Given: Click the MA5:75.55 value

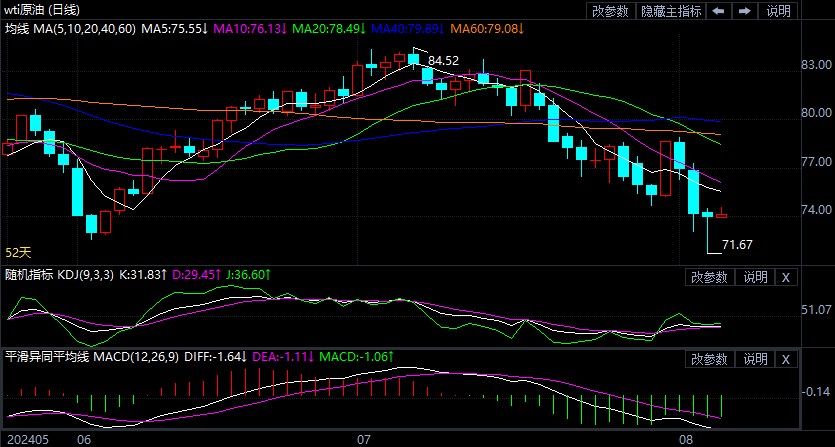Looking at the screenshot, I should click(175, 29).
